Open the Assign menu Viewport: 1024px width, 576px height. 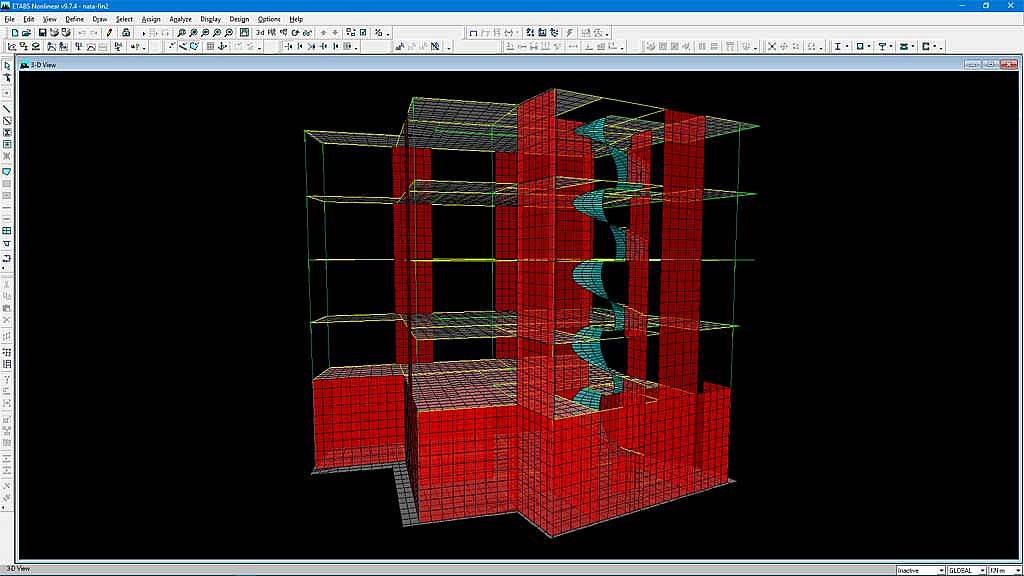click(150, 19)
